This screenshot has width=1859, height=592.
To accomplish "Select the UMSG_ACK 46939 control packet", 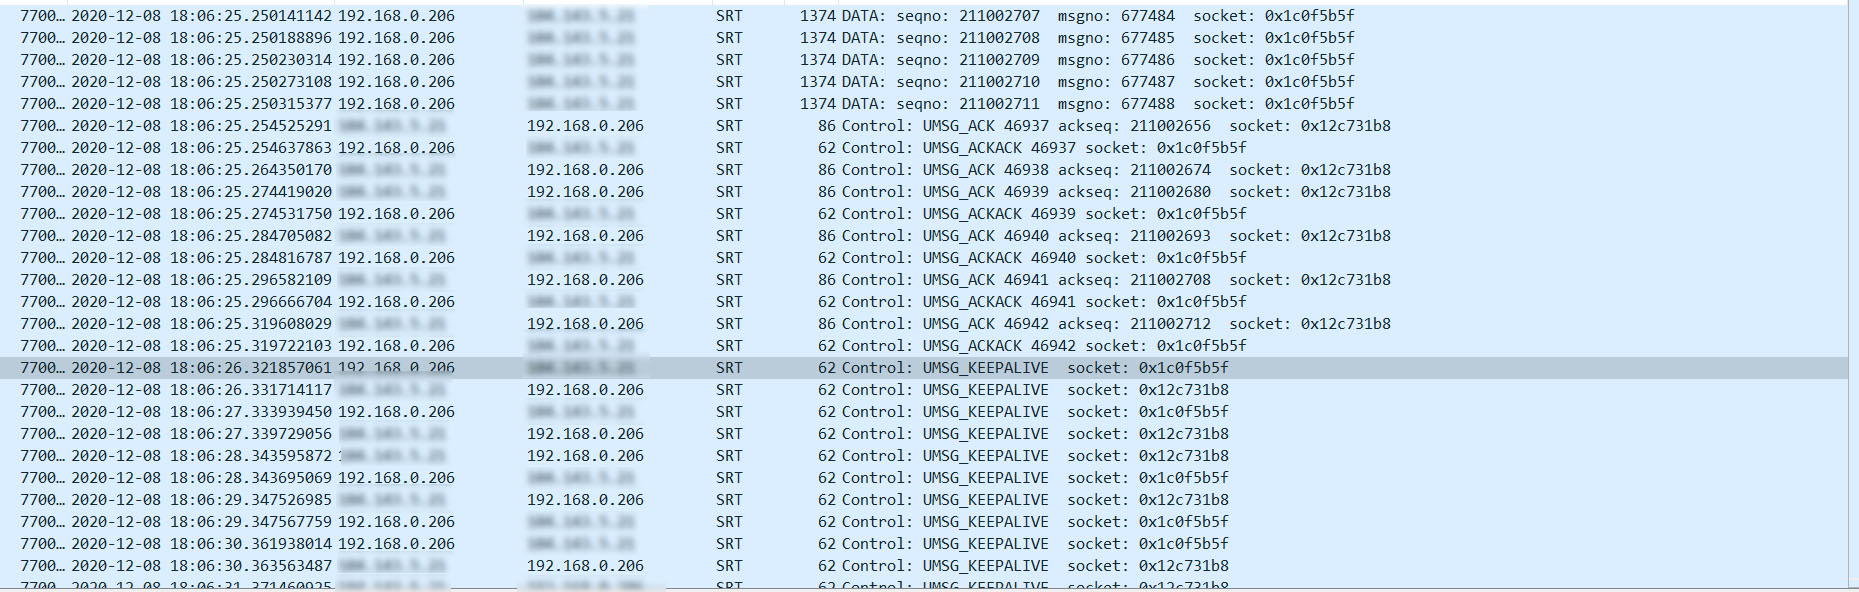I will 900,191.
